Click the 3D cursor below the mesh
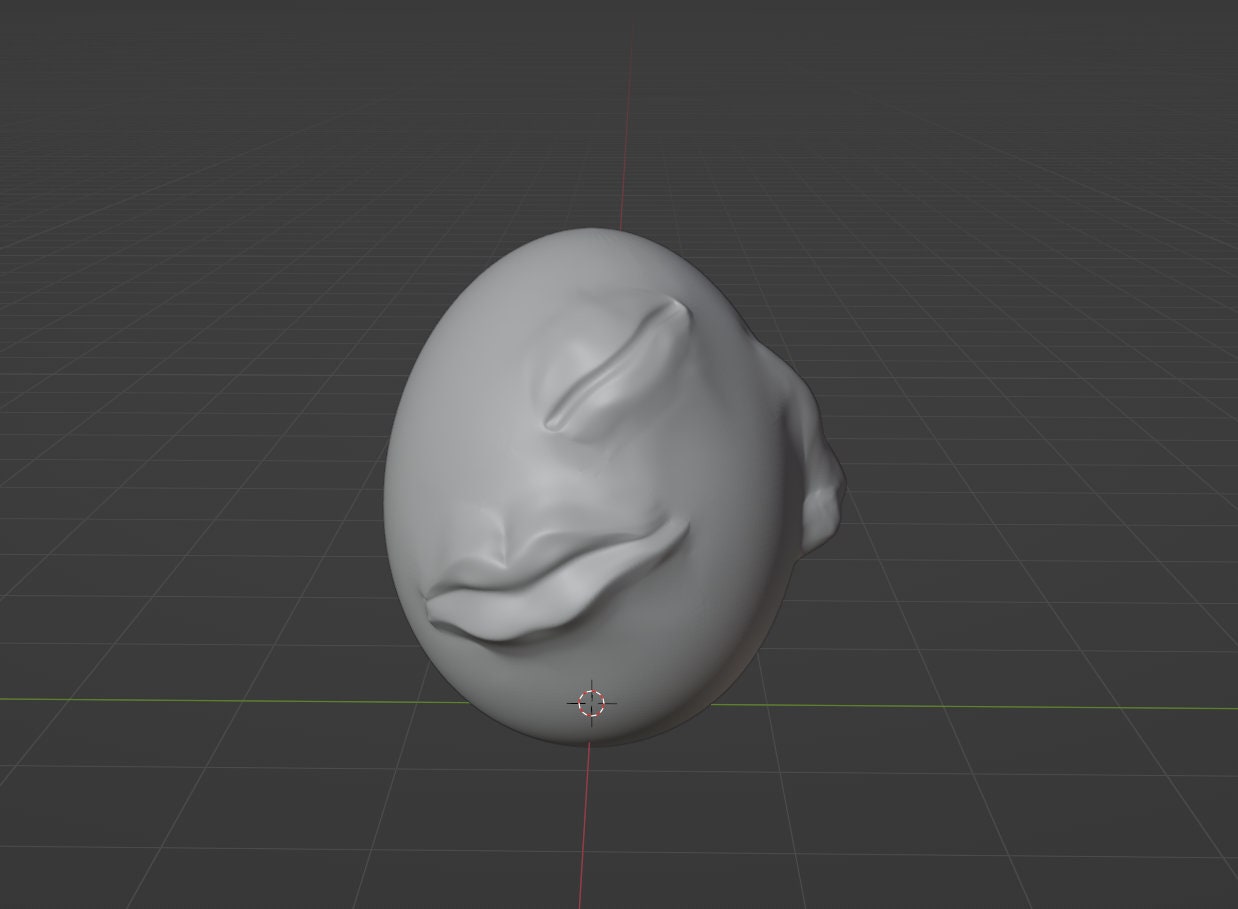This screenshot has width=1238, height=909. point(592,701)
